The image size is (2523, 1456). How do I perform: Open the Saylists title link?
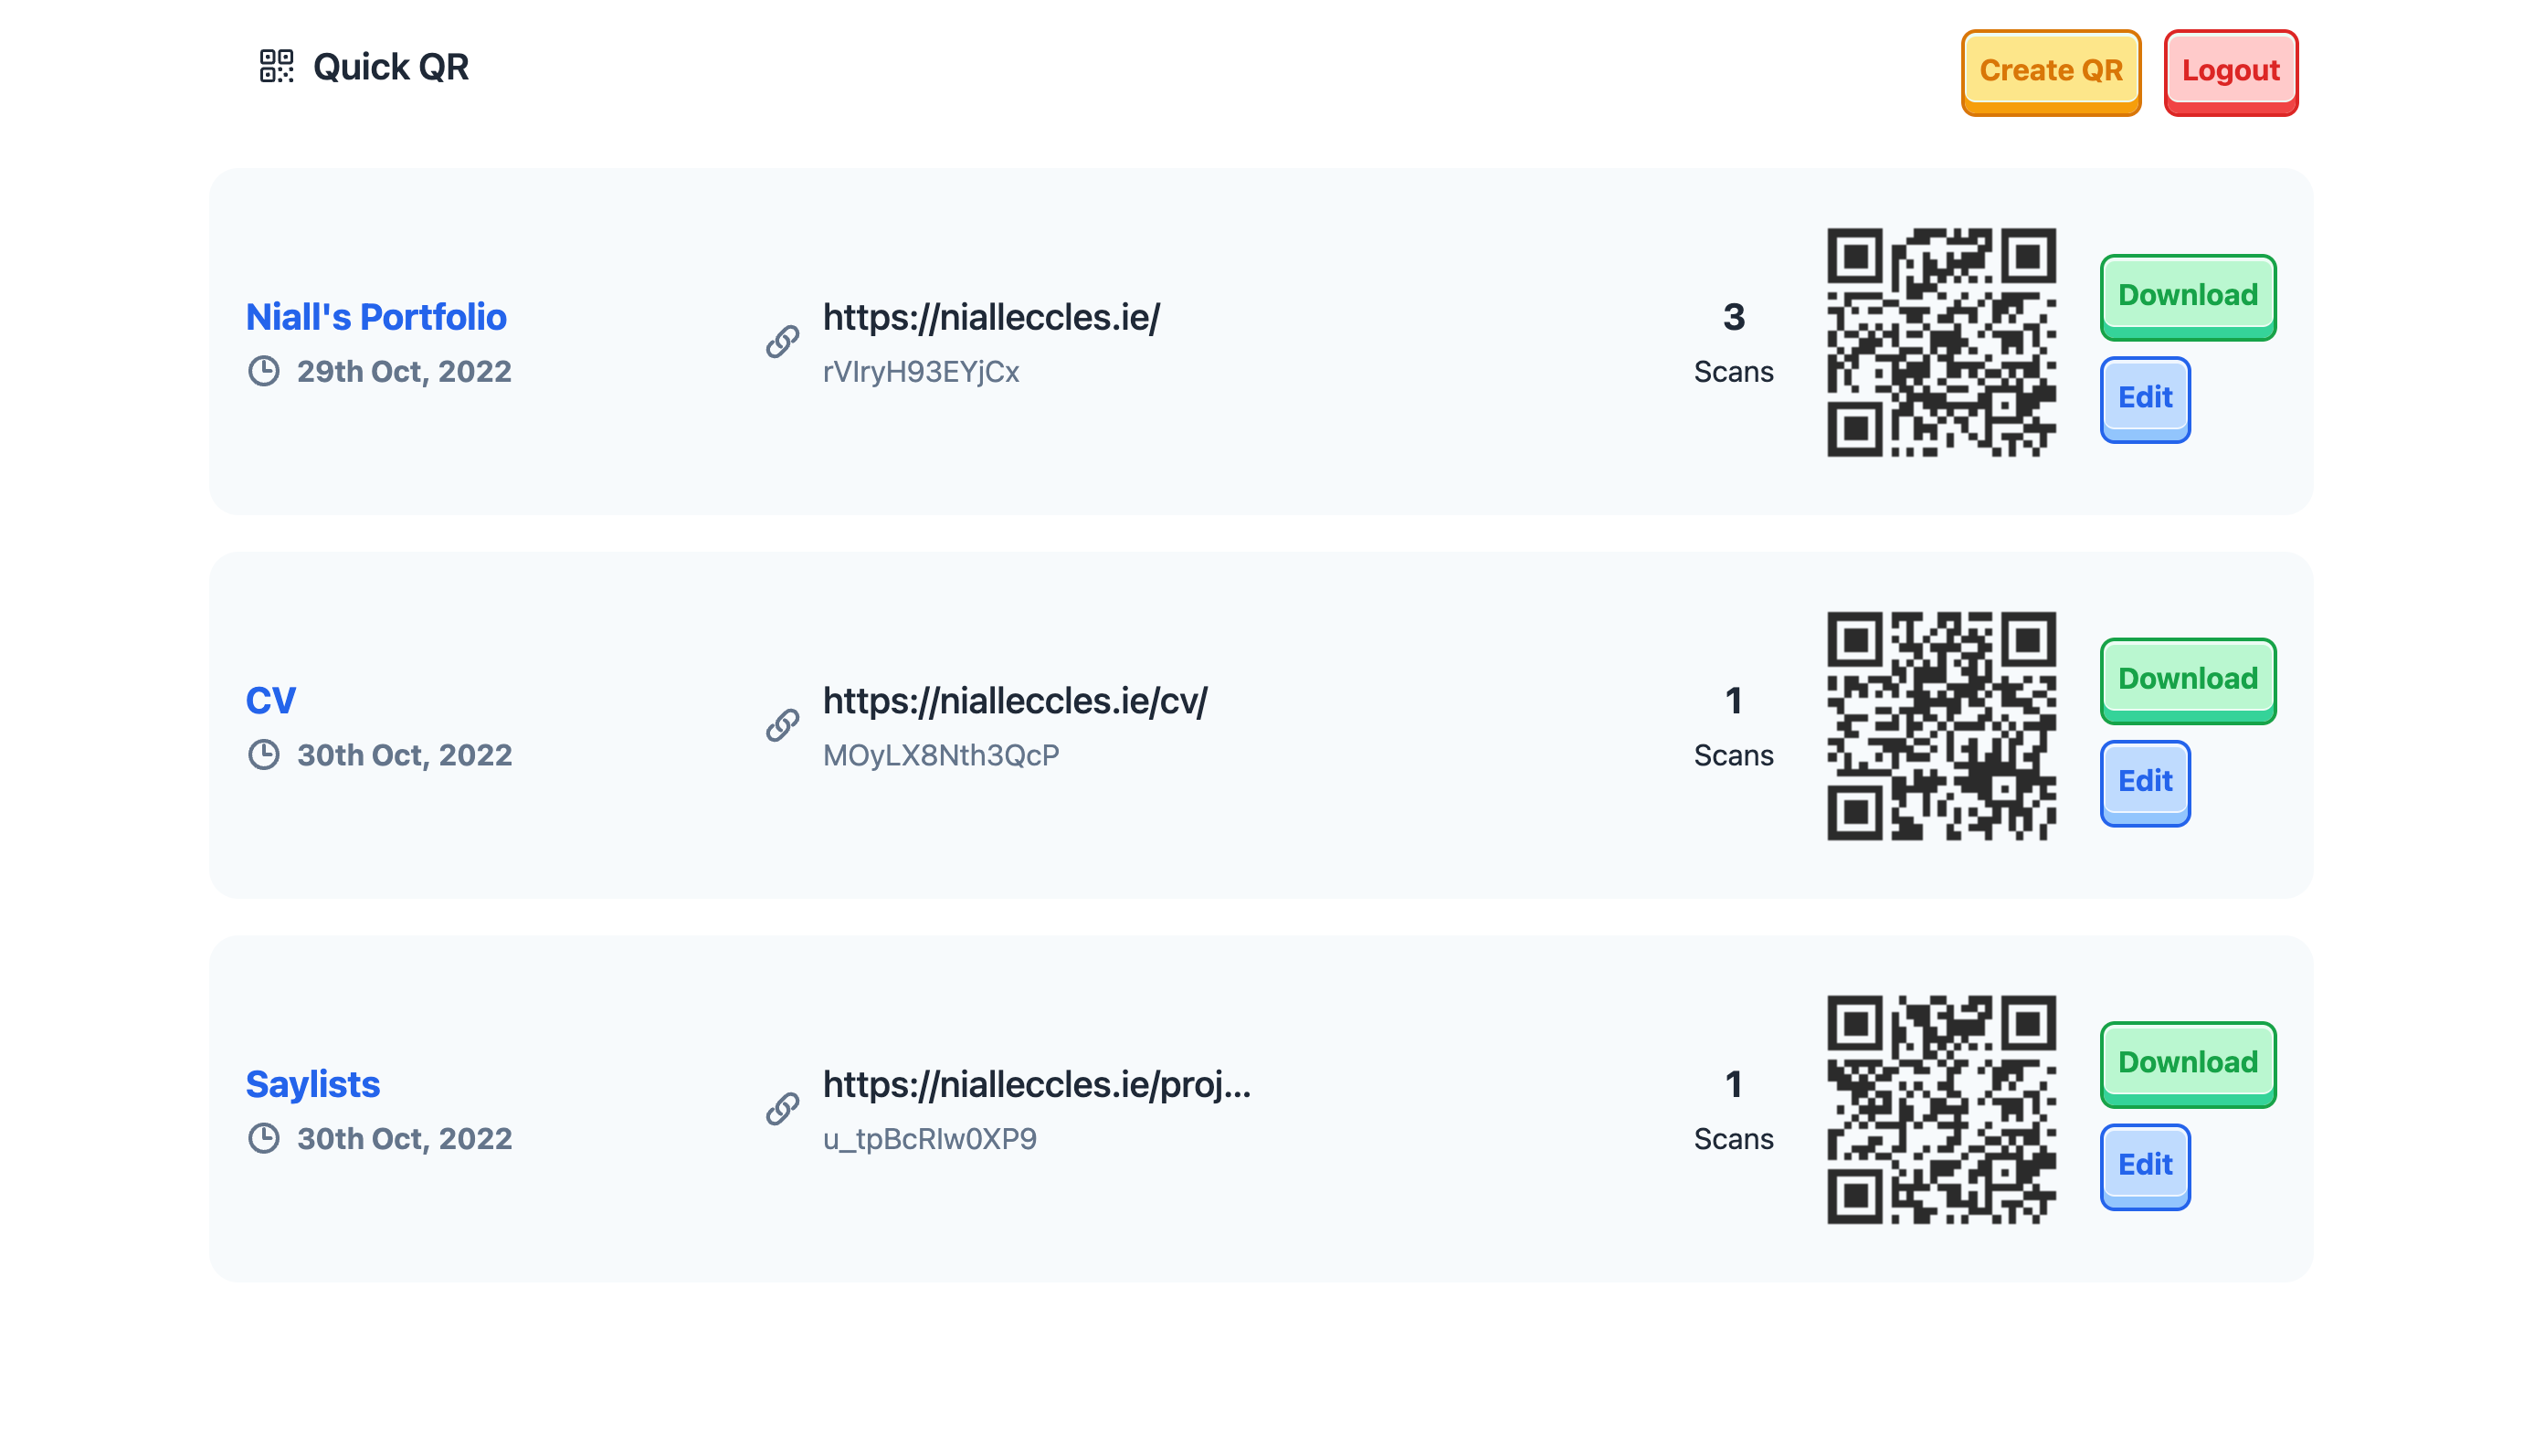point(313,1084)
